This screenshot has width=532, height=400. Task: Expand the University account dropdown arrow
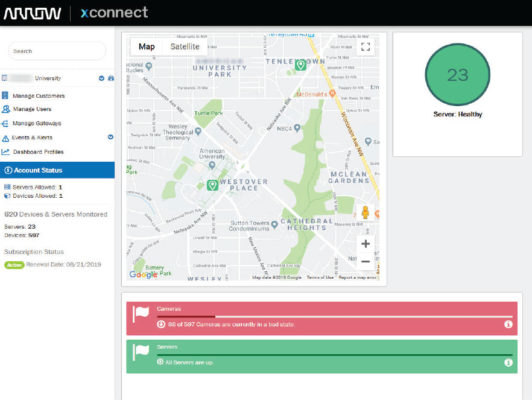click(101, 78)
